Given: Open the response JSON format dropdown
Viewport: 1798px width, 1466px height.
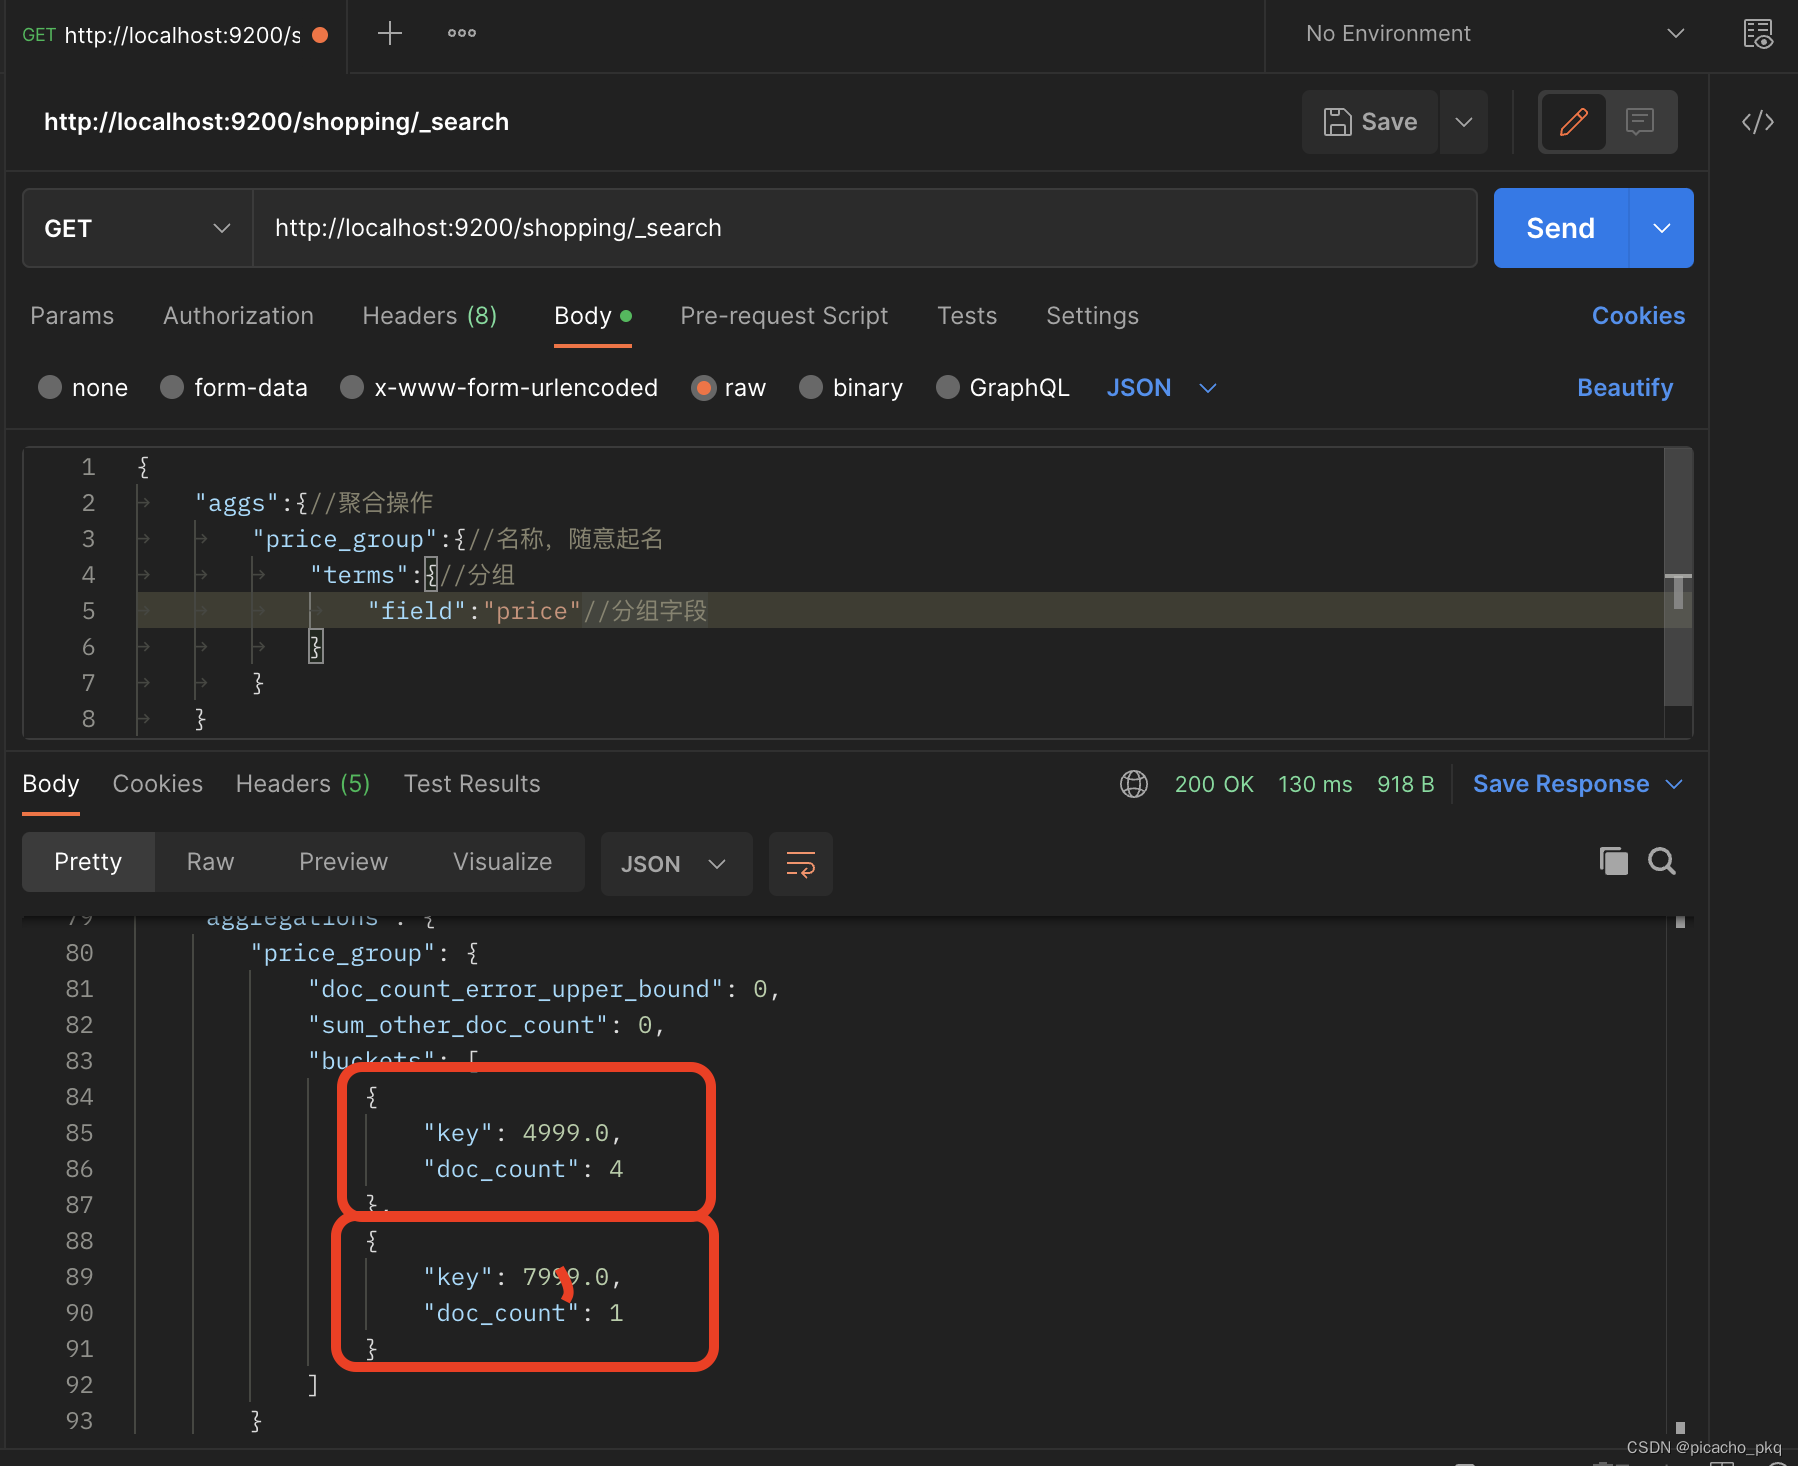Looking at the screenshot, I should click(x=676, y=863).
